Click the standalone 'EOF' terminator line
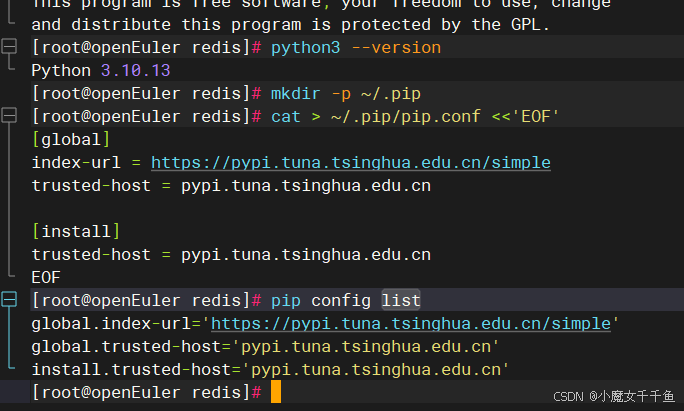 (46, 277)
